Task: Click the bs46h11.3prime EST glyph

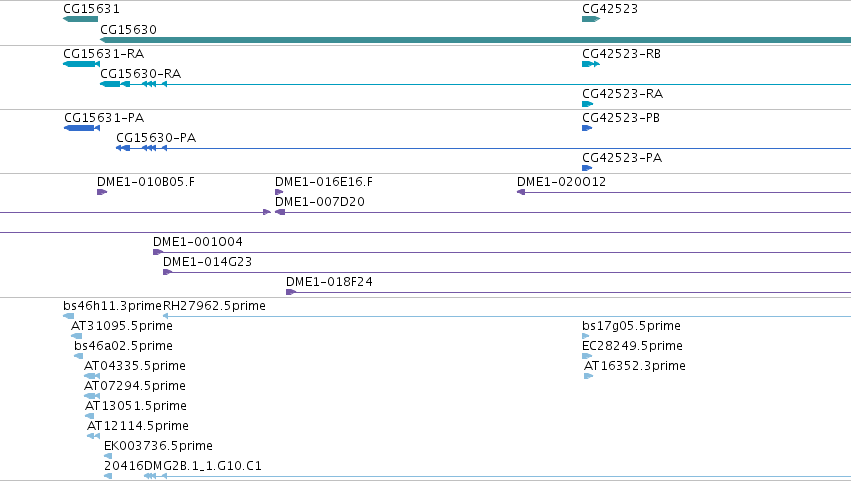Action: (x=68, y=317)
